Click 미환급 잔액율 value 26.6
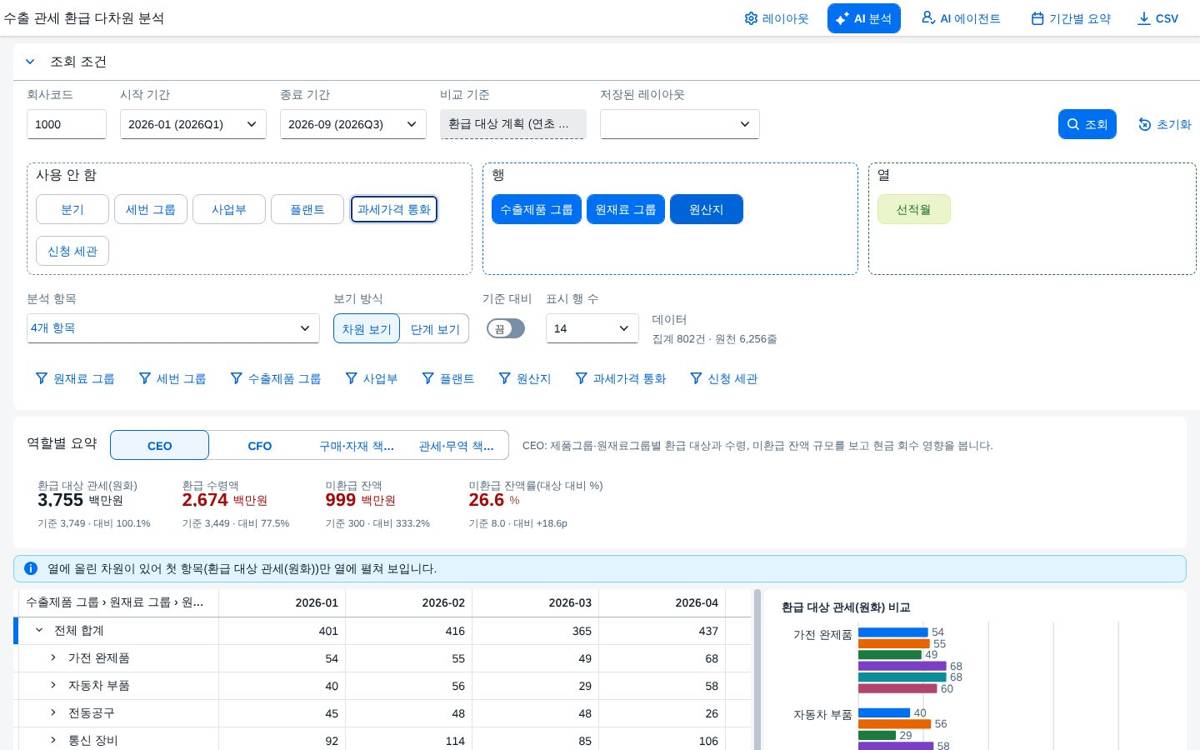Image resolution: width=1200 pixels, height=750 pixels. [486, 500]
